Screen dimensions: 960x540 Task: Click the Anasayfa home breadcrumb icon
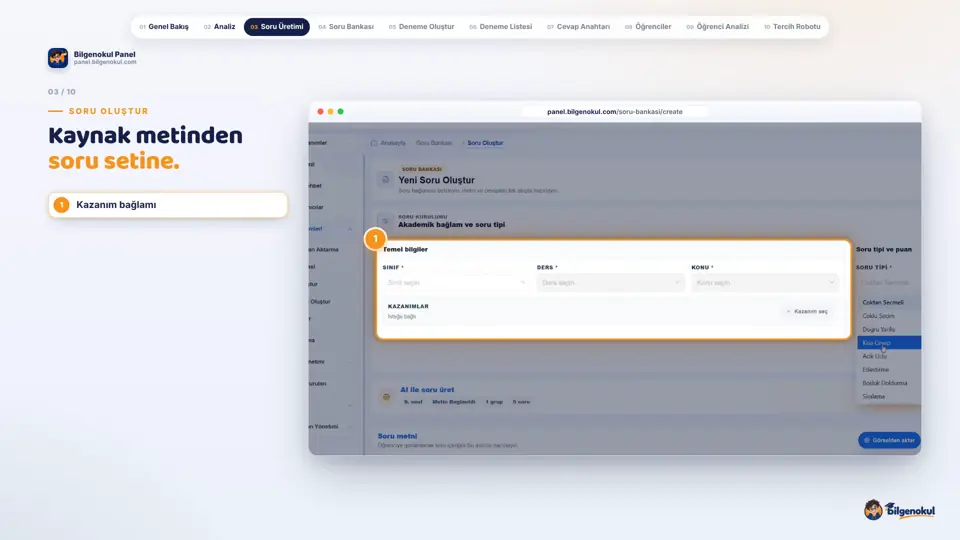coord(374,143)
